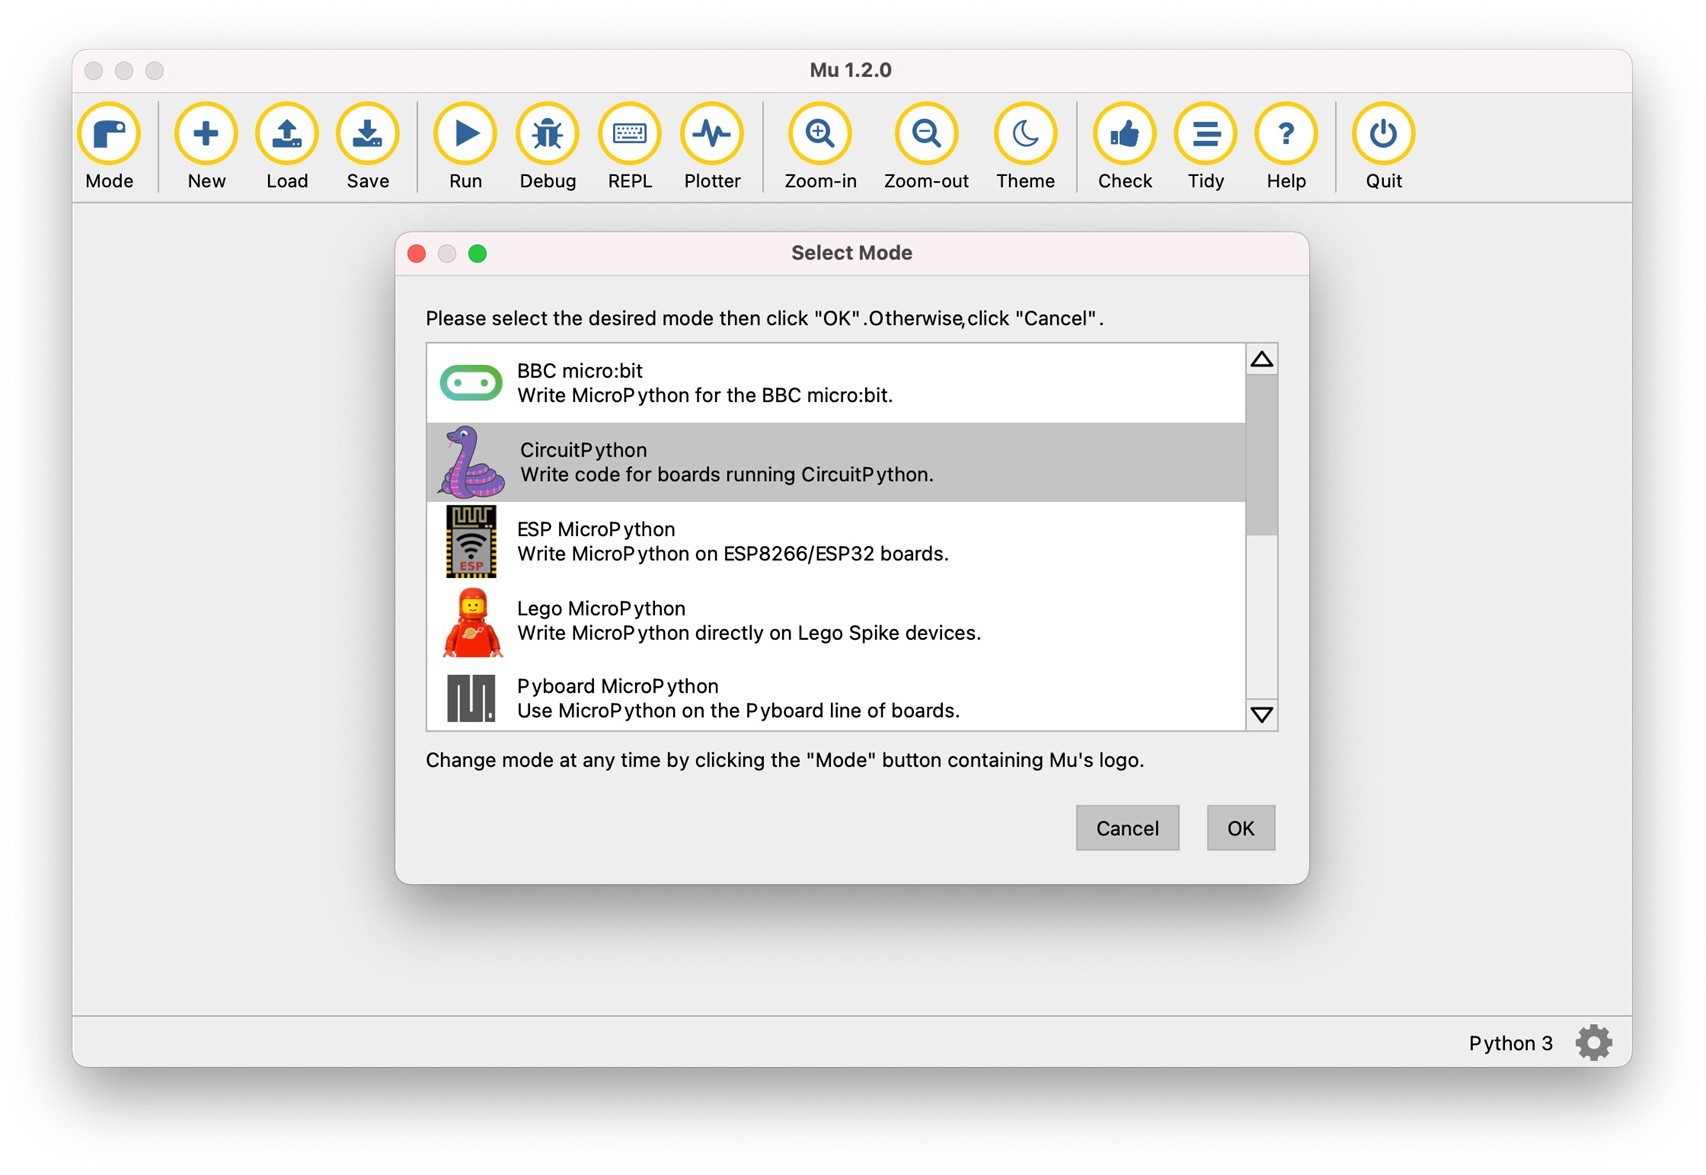Start the Debug tool
The image size is (1706, 1175).
547,146
